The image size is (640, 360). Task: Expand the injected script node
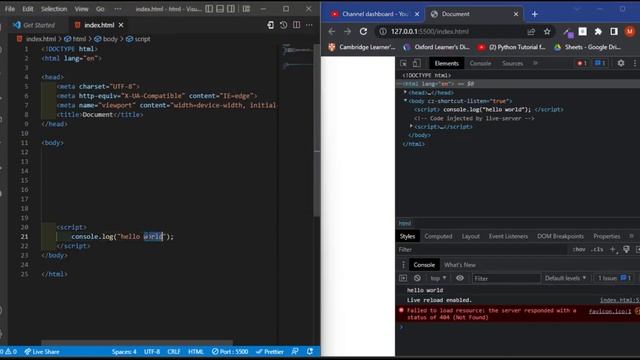pyautogui.click(x=411, y=126)
